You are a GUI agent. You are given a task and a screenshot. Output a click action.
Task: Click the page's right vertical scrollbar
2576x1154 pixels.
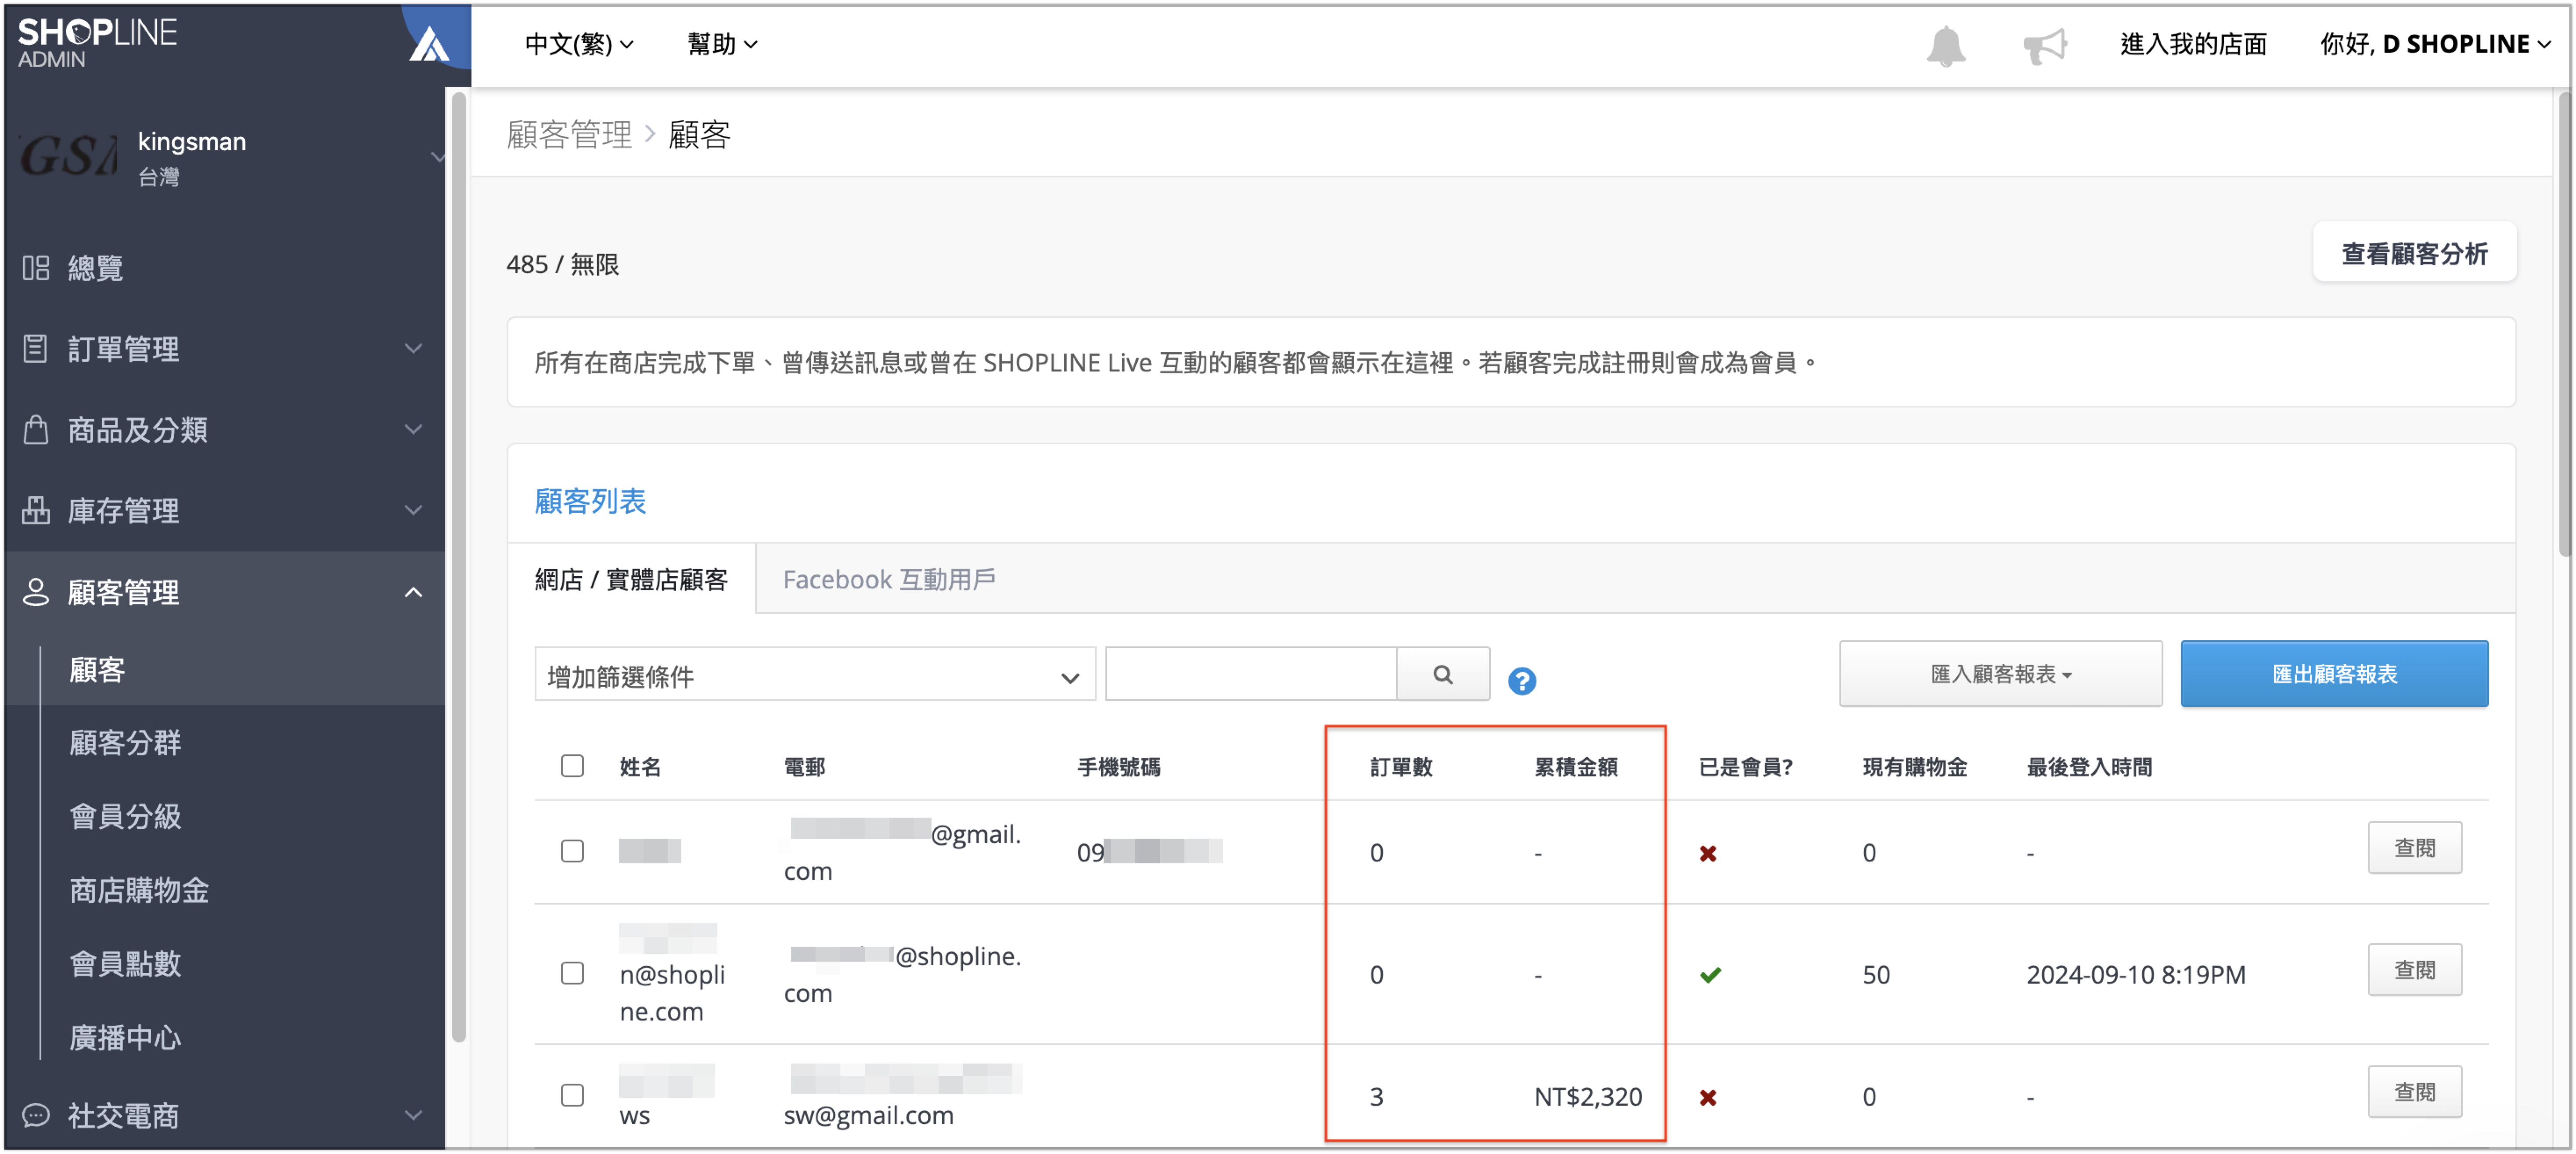2564,324
